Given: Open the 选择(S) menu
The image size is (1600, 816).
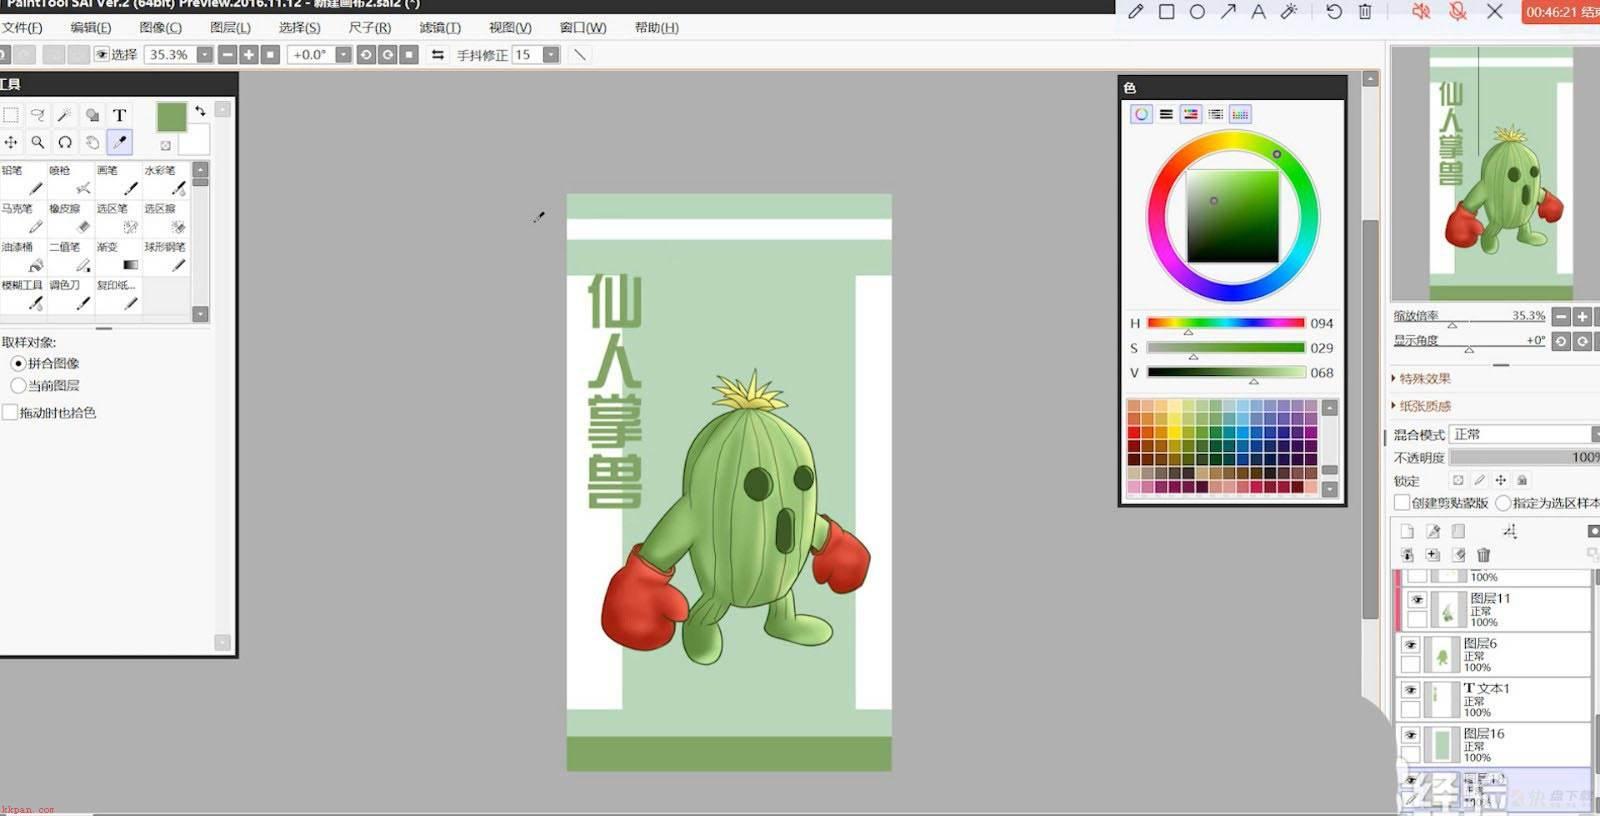Looking at the screenshot, I should click(x=299, y=27).
